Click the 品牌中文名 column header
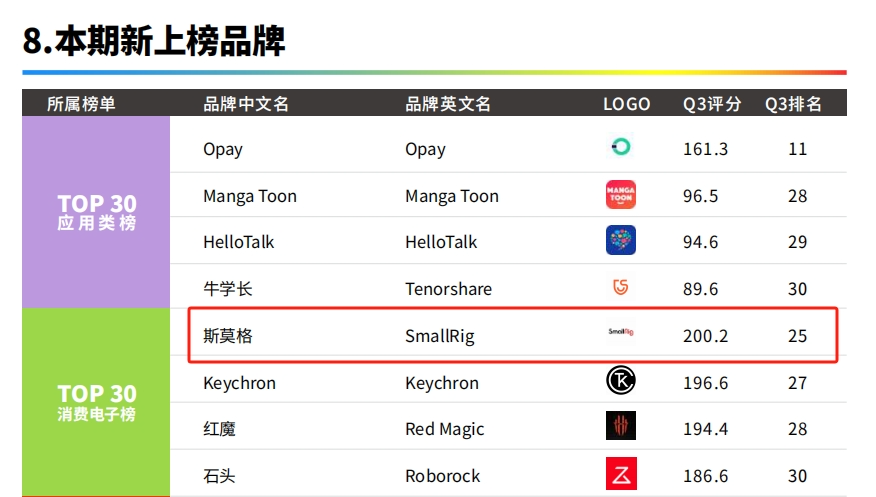The width and height of the screenshot is (876, 497). click(246, 104)
